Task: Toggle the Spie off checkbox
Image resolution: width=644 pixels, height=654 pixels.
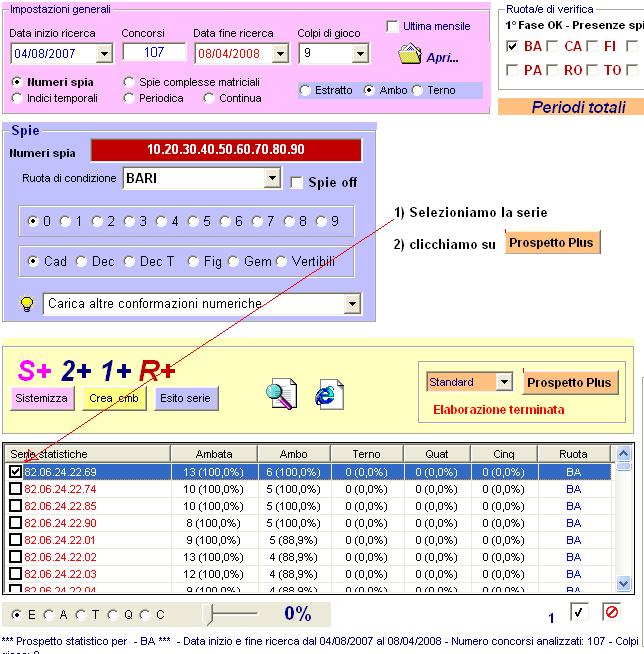Action: (297, 183)
